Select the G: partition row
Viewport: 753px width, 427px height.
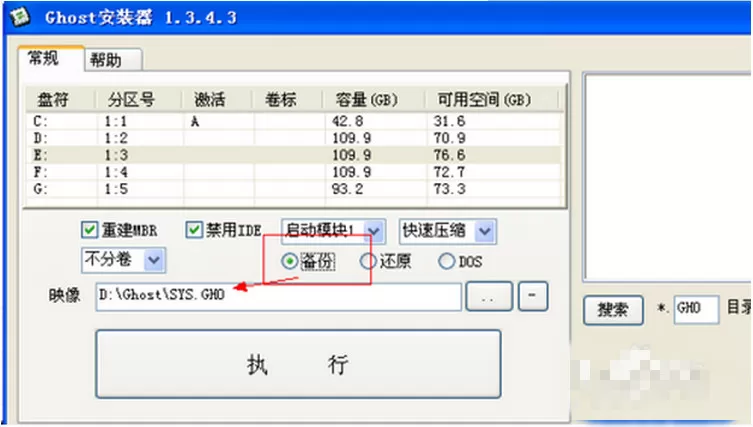(293, 189)
